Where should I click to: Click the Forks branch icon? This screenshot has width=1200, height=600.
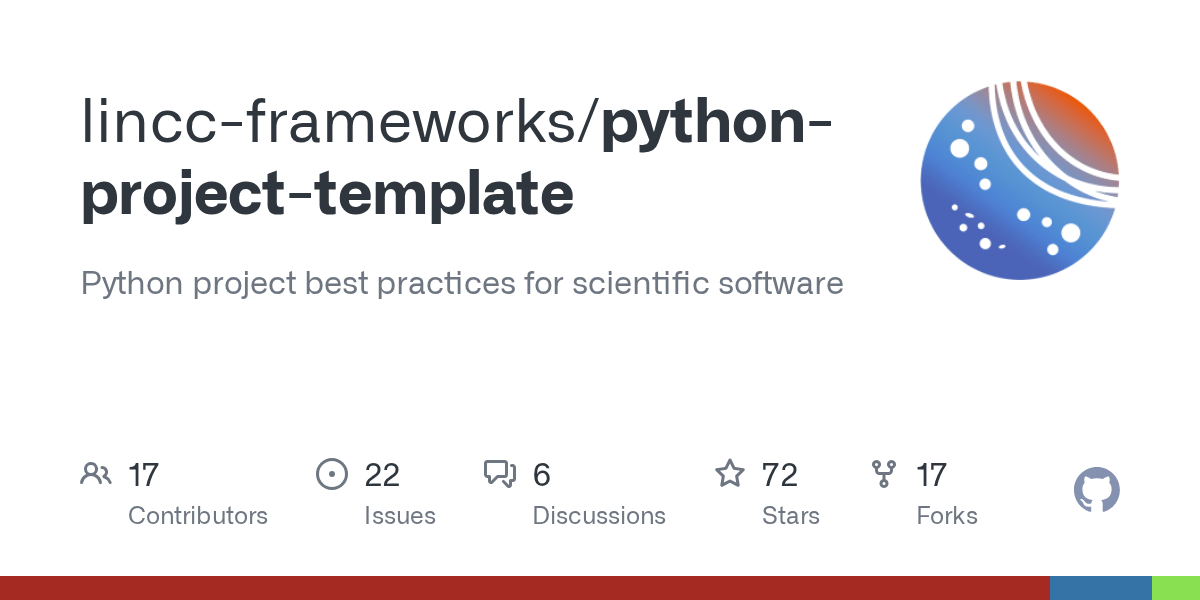click(x=884, y=474)
